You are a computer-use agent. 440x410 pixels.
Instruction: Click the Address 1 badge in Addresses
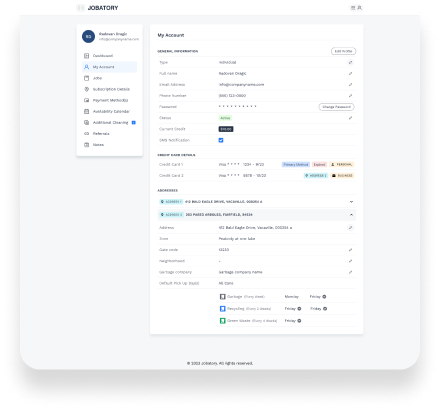coord(171,202)
